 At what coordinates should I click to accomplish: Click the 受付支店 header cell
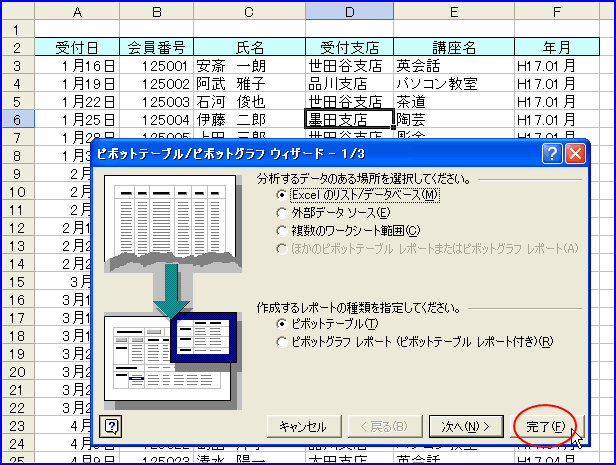tap(349, 47)
